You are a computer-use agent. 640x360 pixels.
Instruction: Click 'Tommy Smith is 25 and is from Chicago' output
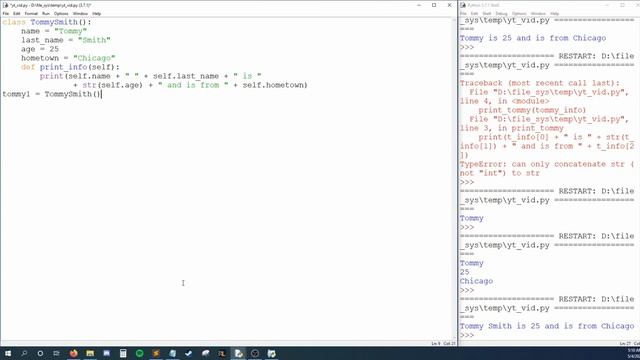coord(547,326)
